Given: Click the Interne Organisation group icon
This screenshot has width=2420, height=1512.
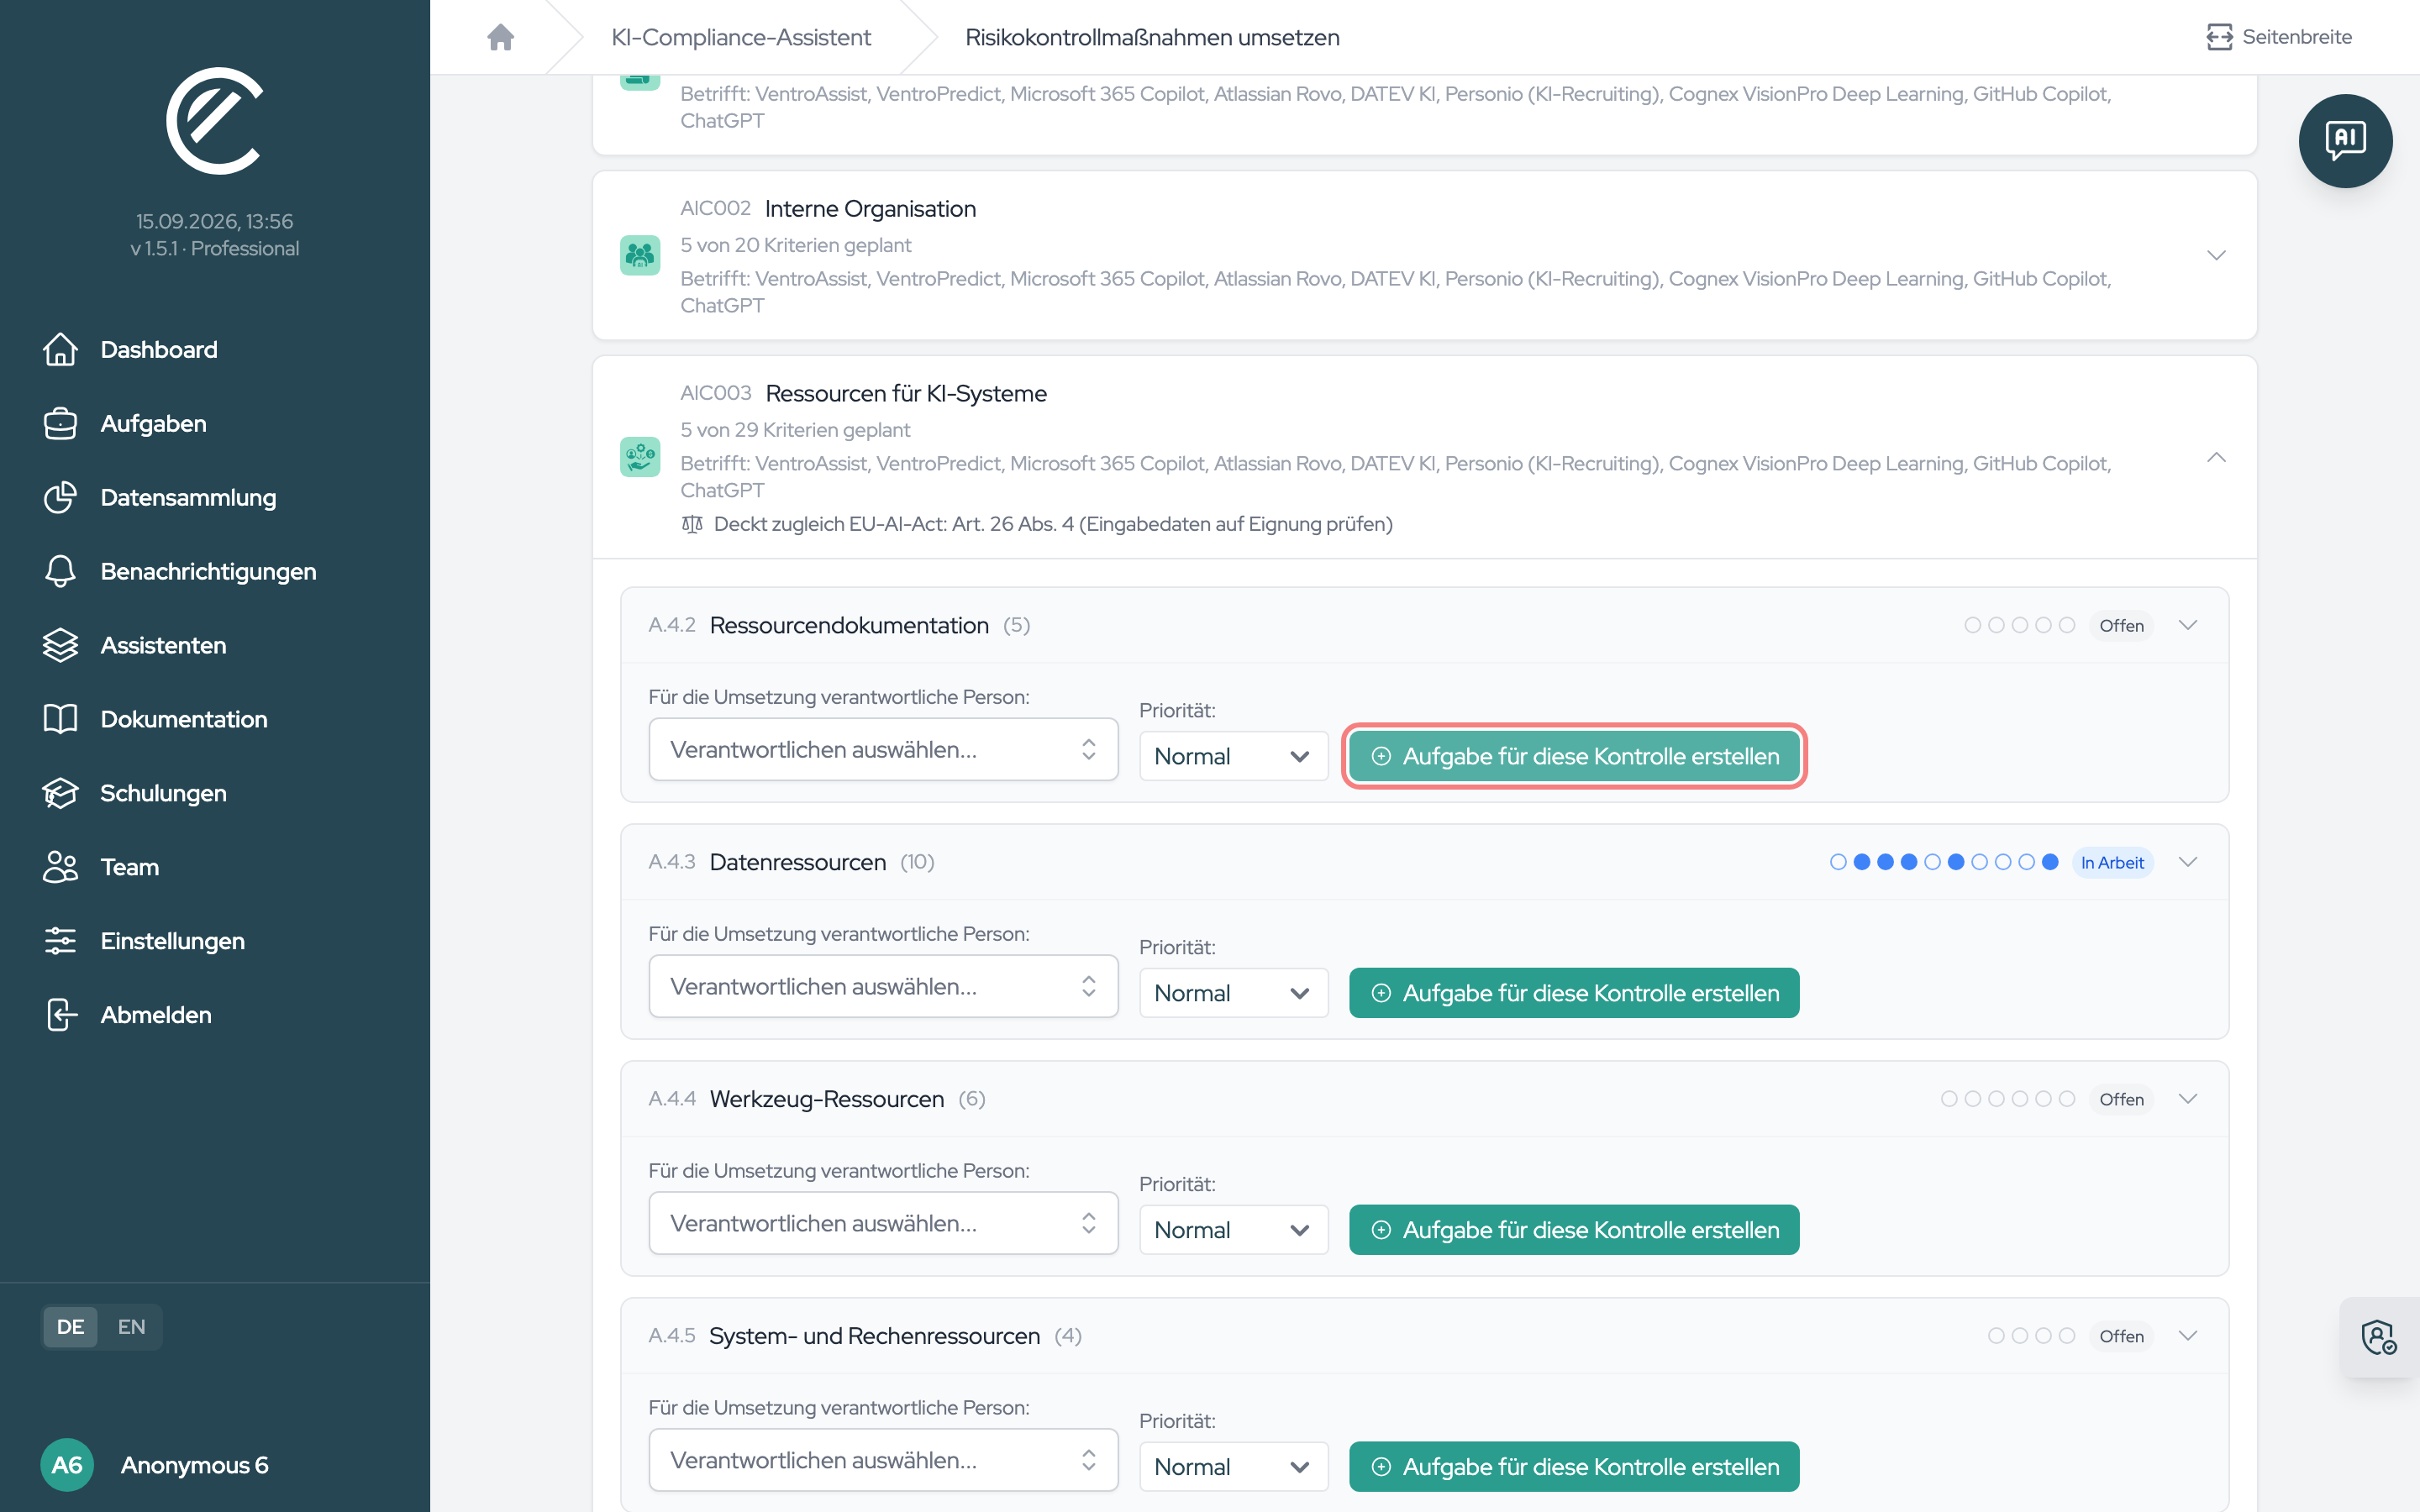Looking at the screenshot, I should [x=640, y=255].
